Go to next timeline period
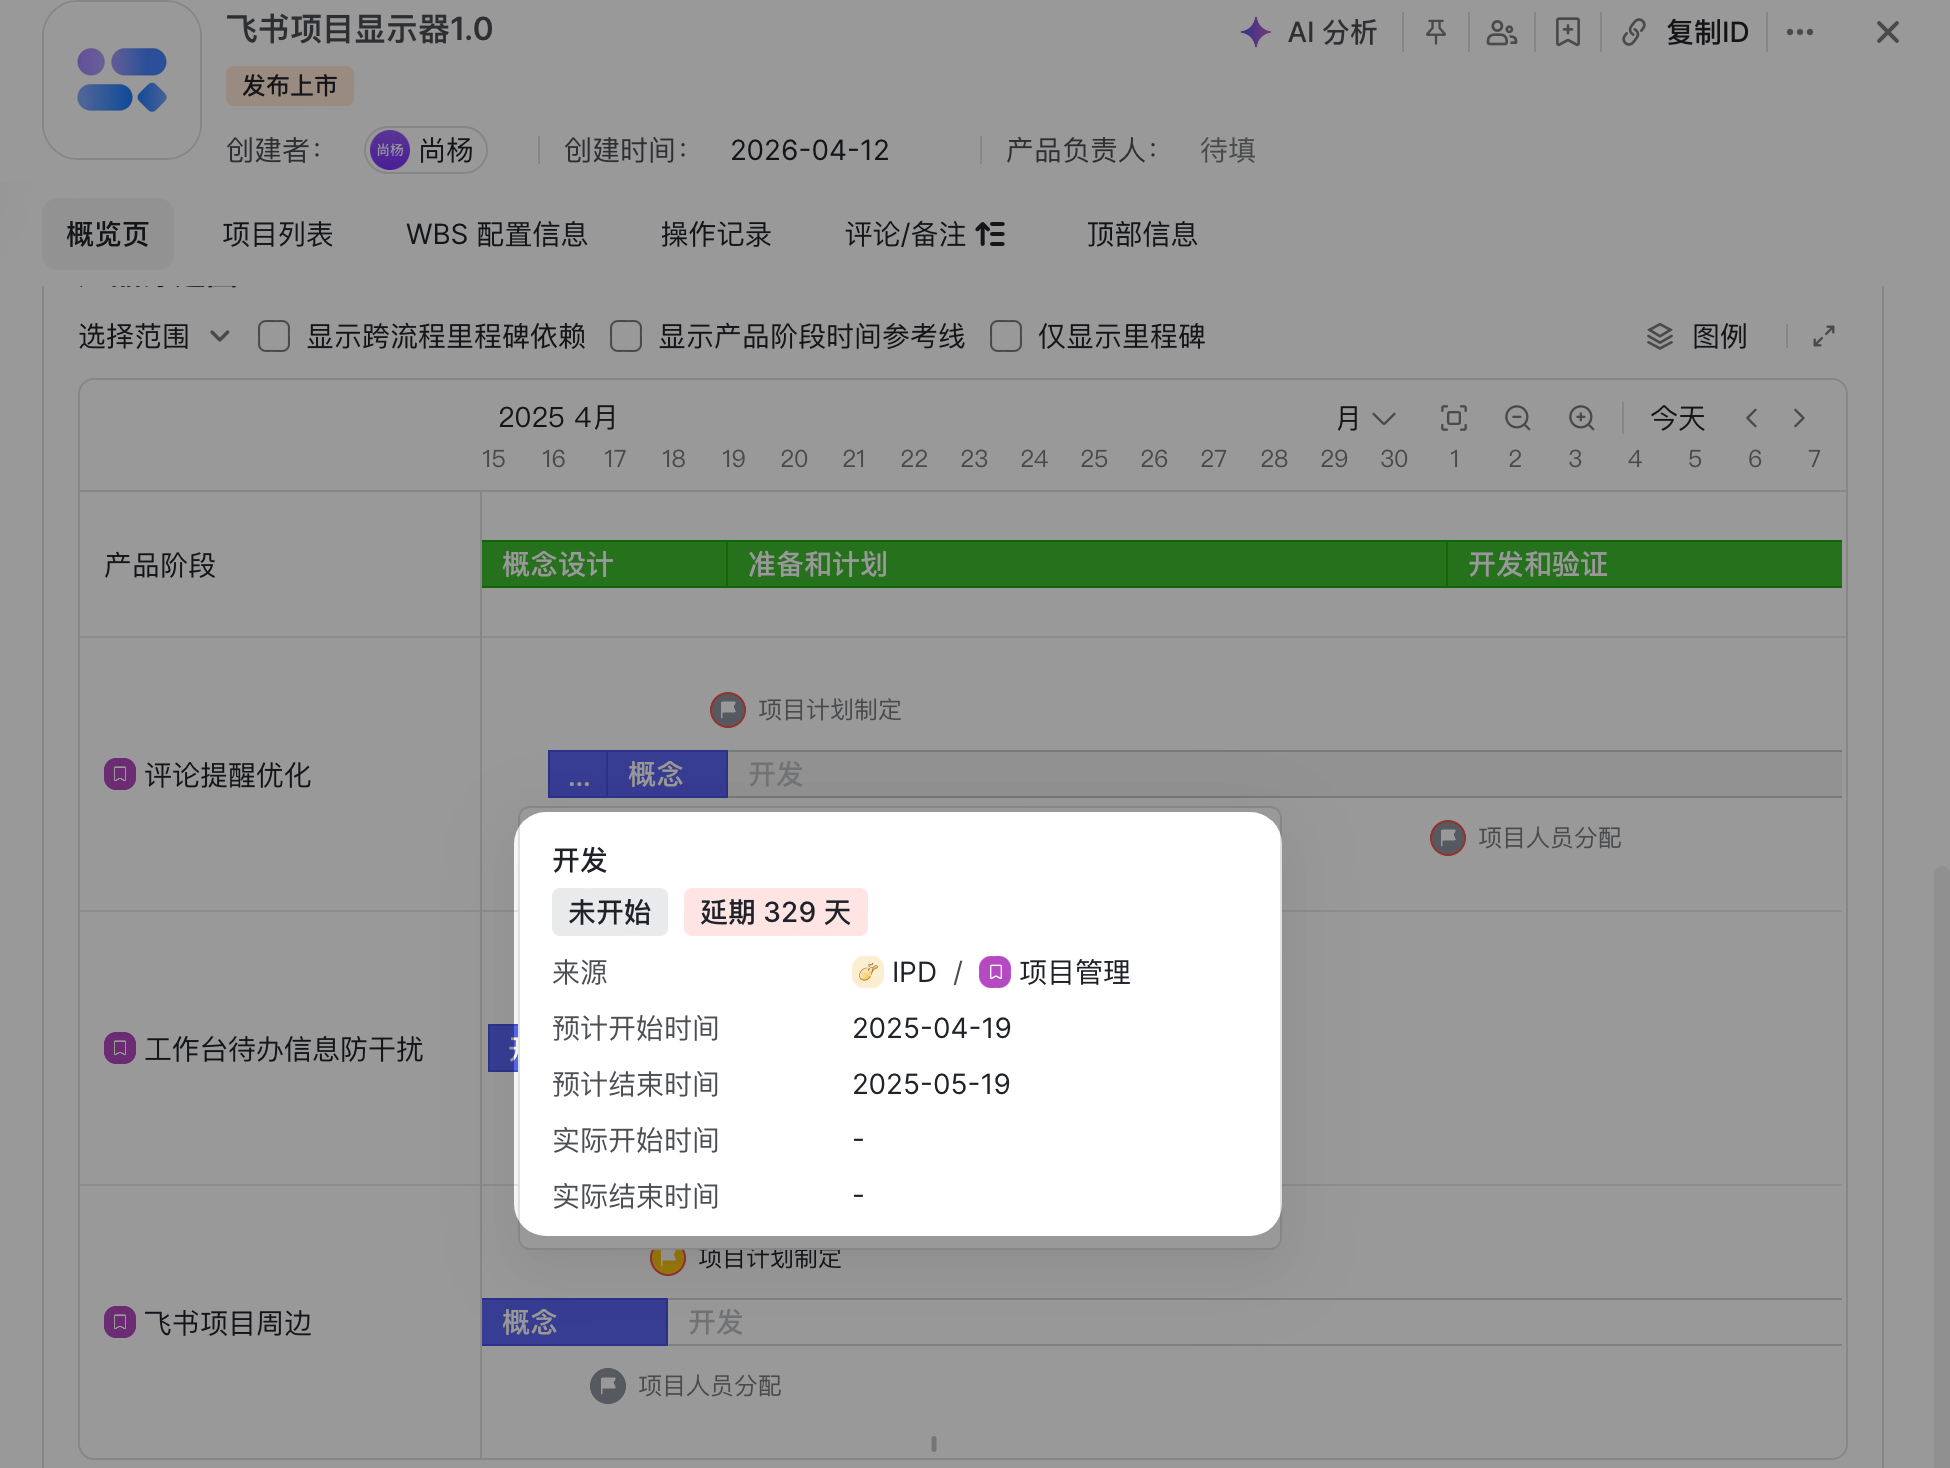This screenshot has height=1468, width=1950. pyautogui.click(x=1800, y=418)
